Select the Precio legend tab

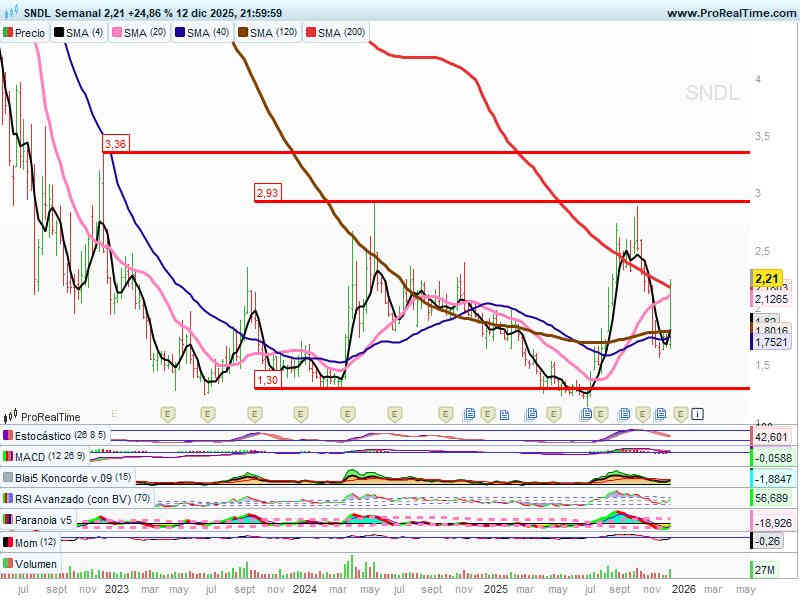click(x=25, y=33)
